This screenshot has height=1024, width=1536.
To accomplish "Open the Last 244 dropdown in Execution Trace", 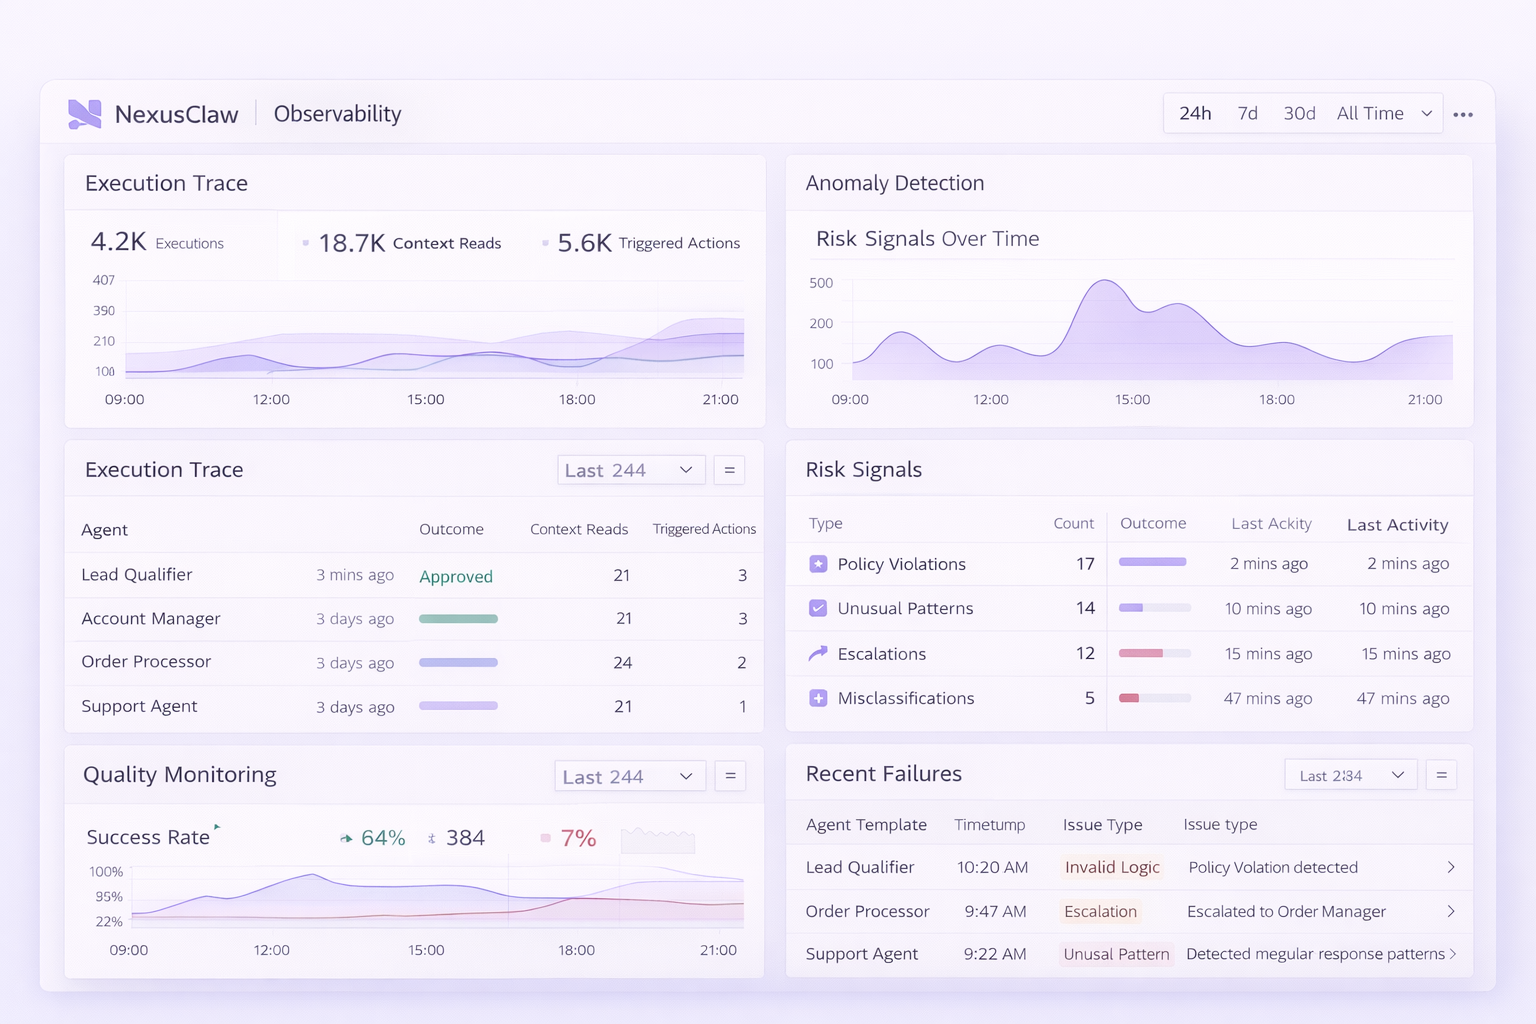I will point(631,469).
